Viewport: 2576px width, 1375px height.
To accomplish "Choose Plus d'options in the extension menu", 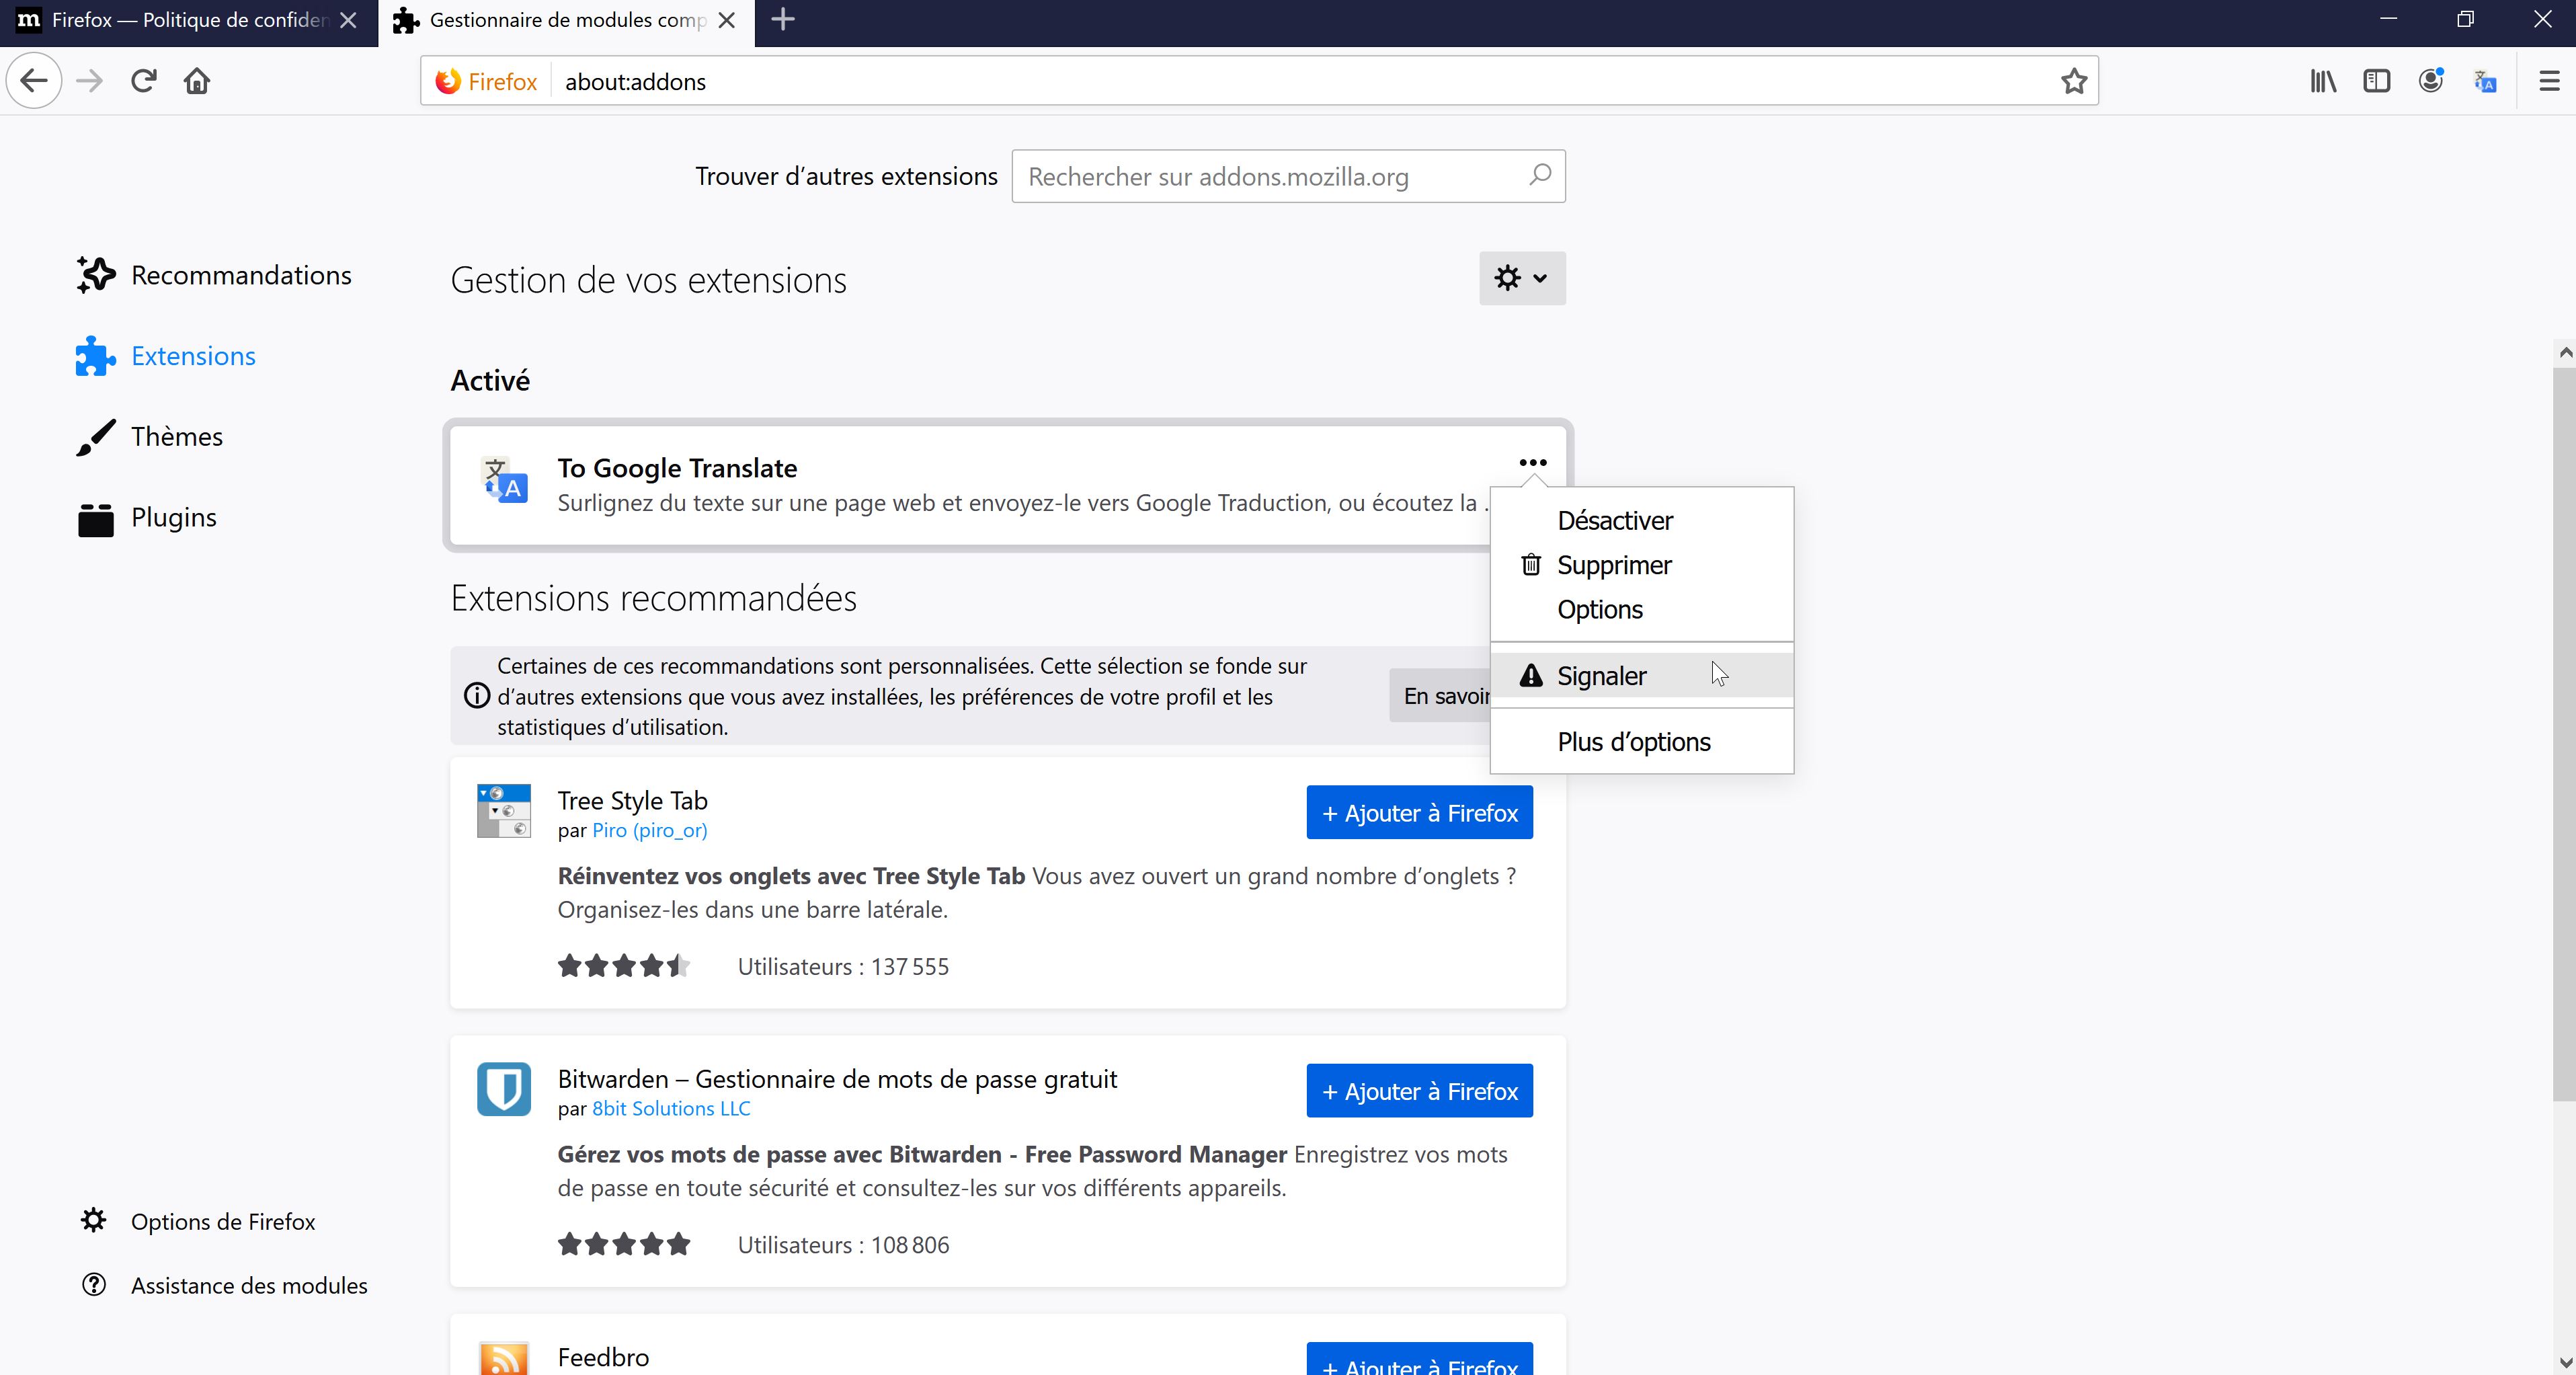I will (x=1641, y=742).
